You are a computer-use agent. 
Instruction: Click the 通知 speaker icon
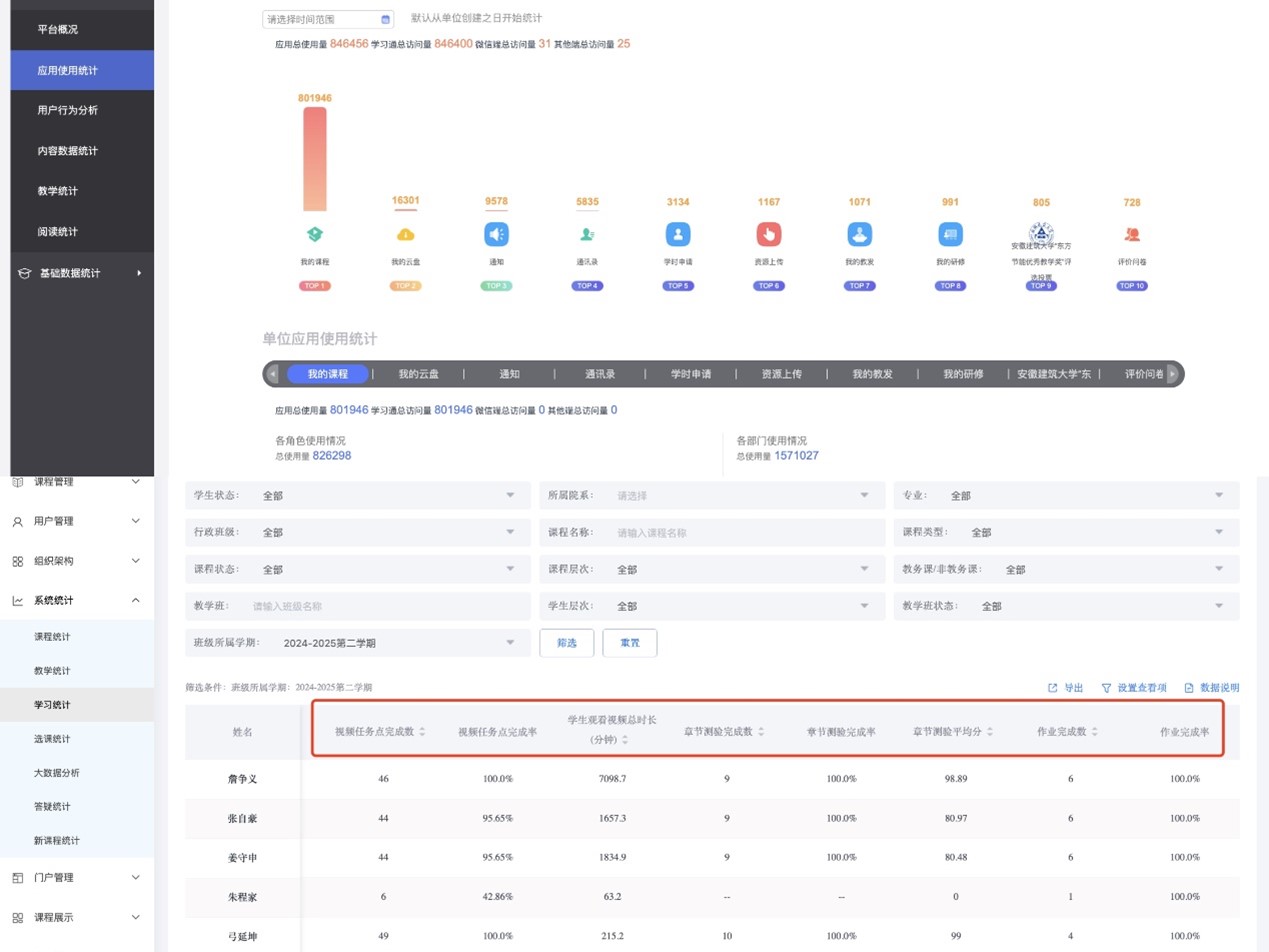497,234
